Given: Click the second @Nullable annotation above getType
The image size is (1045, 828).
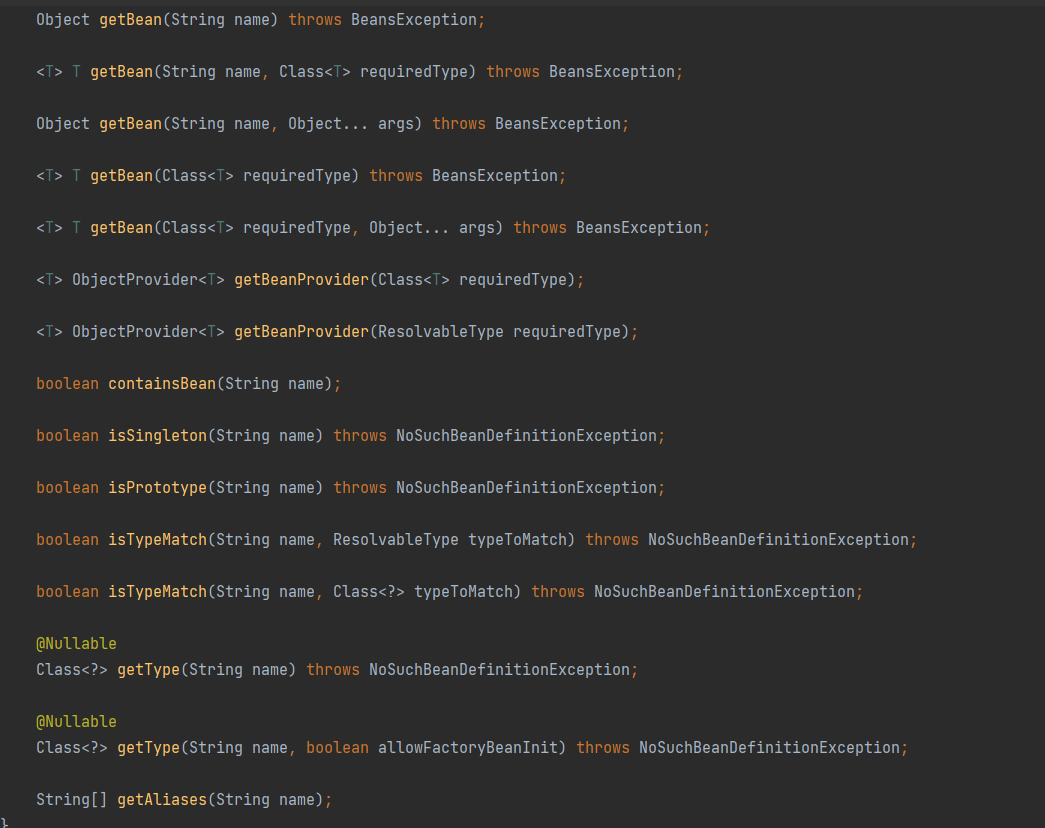Looking at the screenshot, I should 76,722.
